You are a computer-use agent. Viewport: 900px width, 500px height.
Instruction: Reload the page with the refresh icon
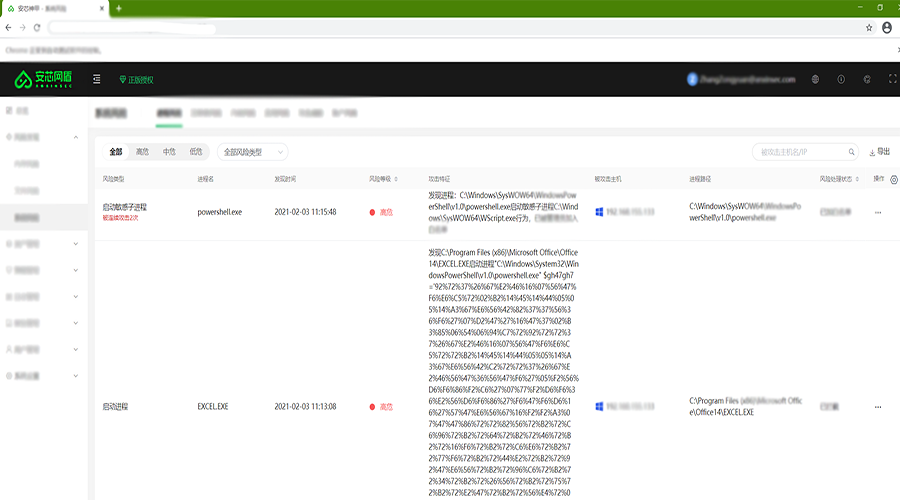click(37, 28)
